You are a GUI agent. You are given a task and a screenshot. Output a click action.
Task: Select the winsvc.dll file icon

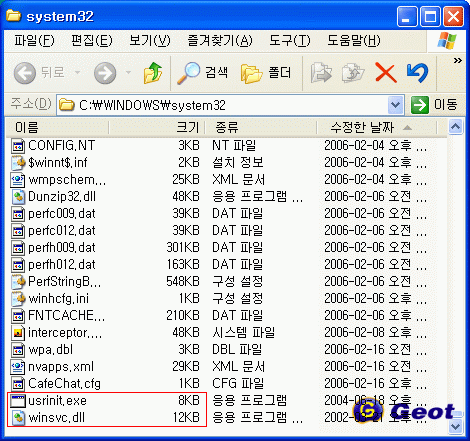[x=18, y=418]
